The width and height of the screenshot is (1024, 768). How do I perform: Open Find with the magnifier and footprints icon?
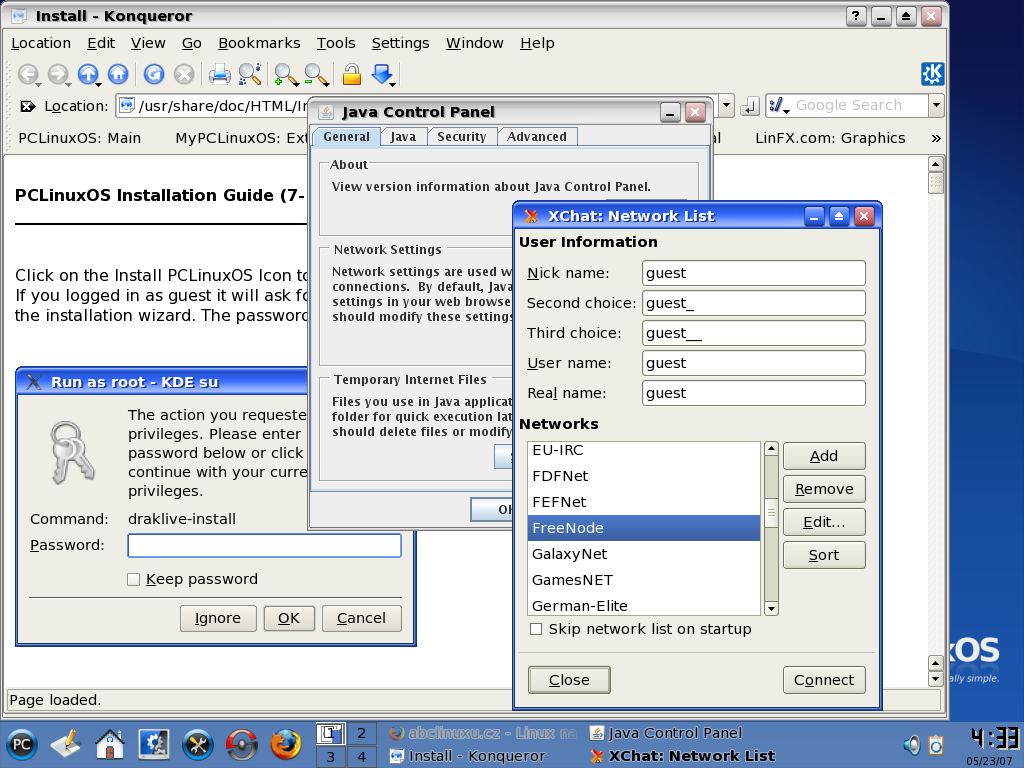click(x=250, y=74)
